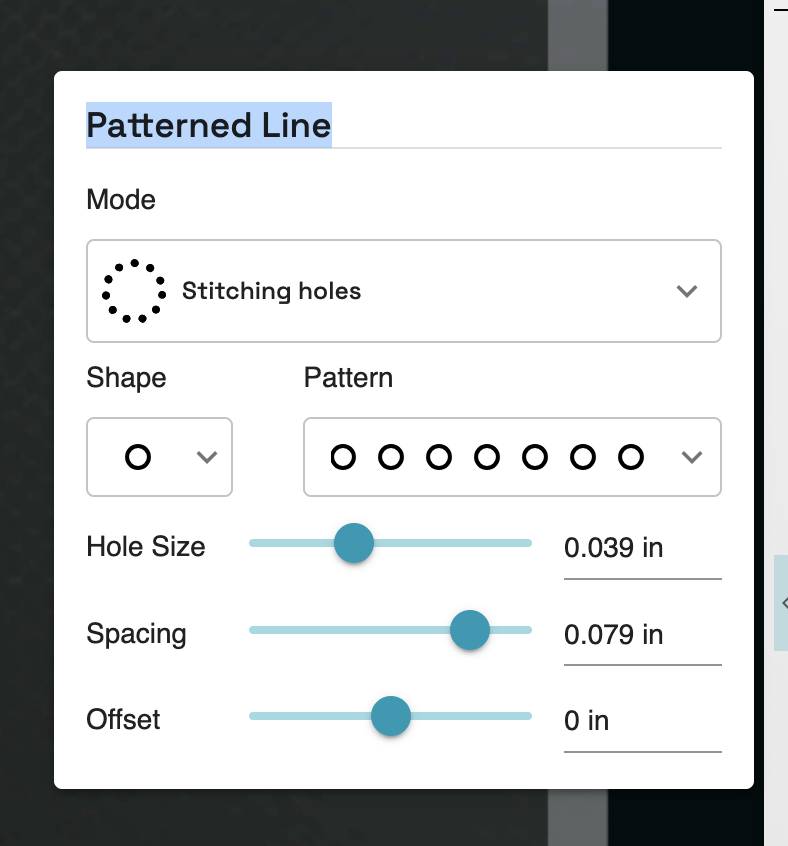Click the Mode label

pyautogui.click(x=121, y=200)
